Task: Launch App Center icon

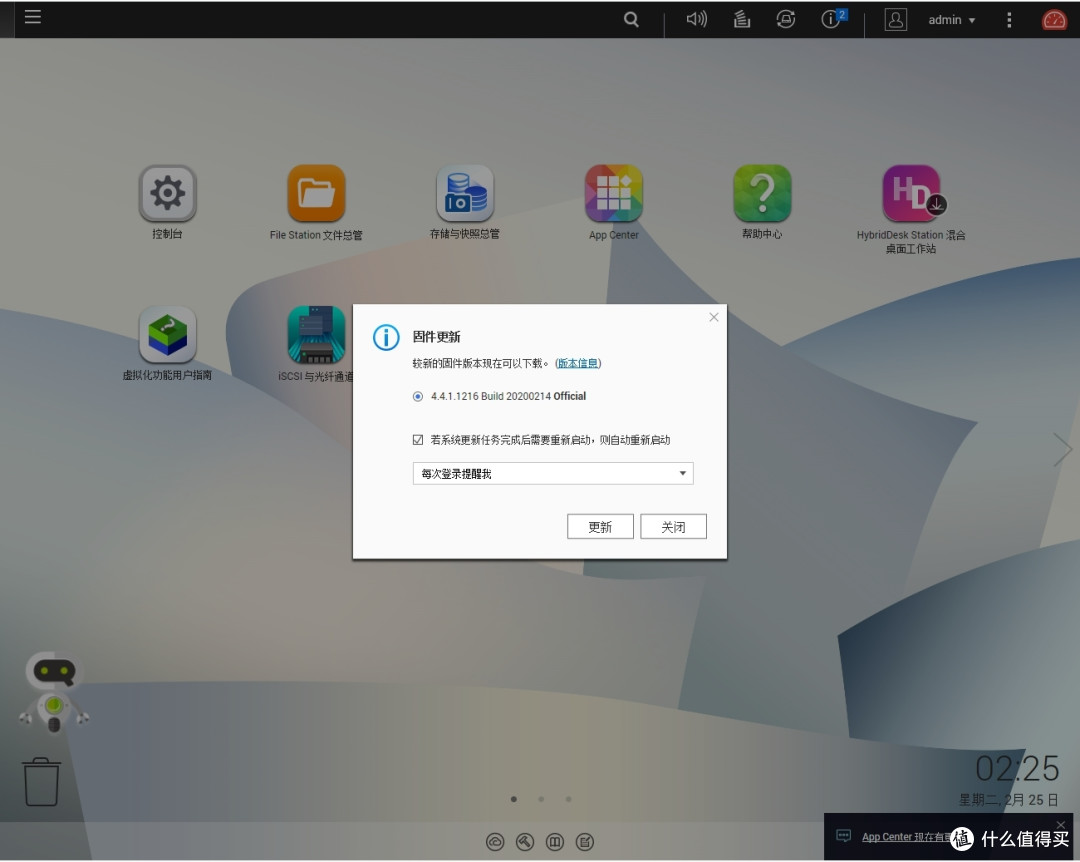Action: pyautogui.click(x=614, y=193)
